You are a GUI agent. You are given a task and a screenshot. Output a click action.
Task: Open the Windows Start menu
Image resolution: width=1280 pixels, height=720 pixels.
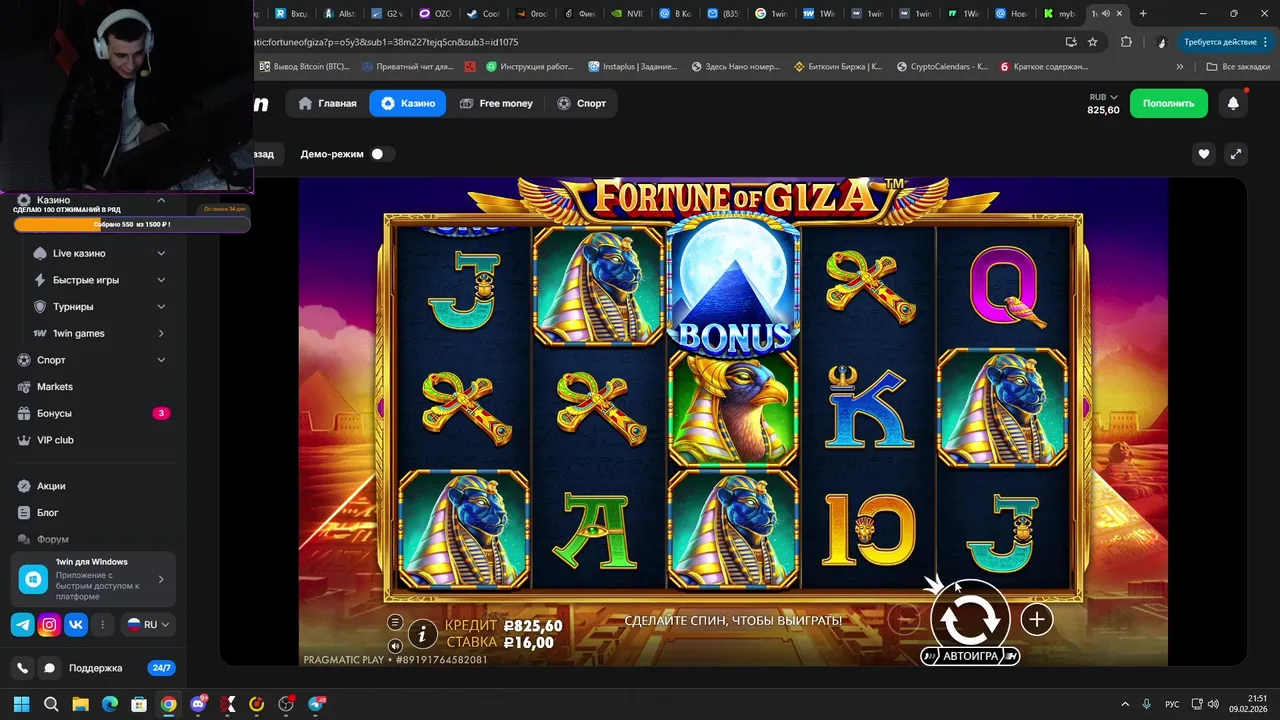click(21, 704)
